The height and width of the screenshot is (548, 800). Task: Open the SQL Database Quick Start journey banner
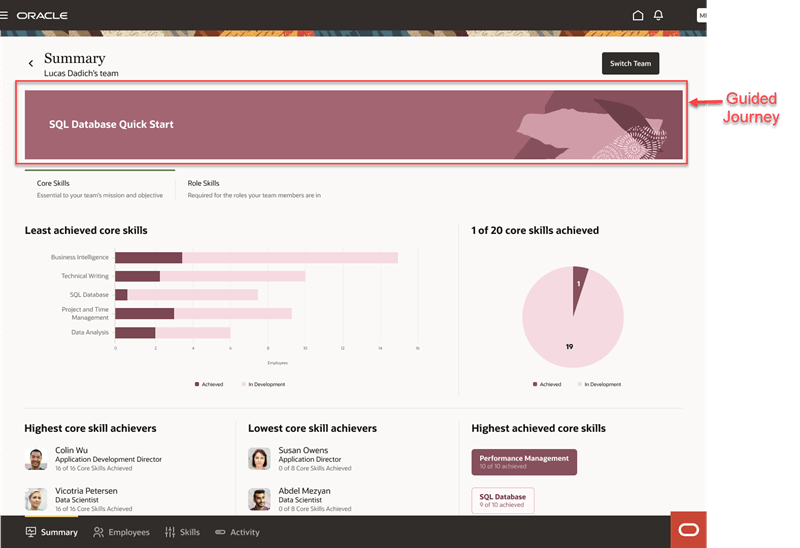tap(353, 124)
